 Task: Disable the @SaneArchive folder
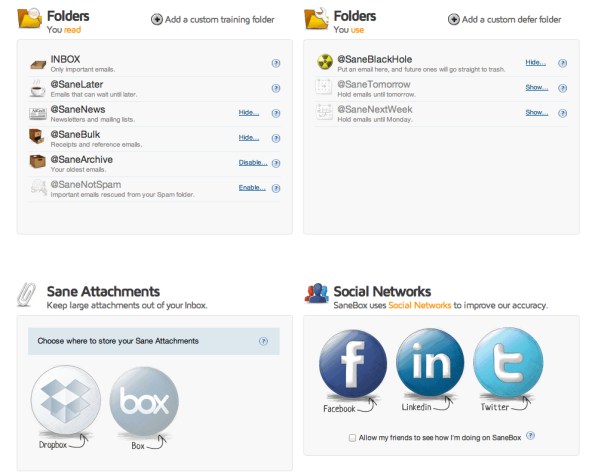253,162
